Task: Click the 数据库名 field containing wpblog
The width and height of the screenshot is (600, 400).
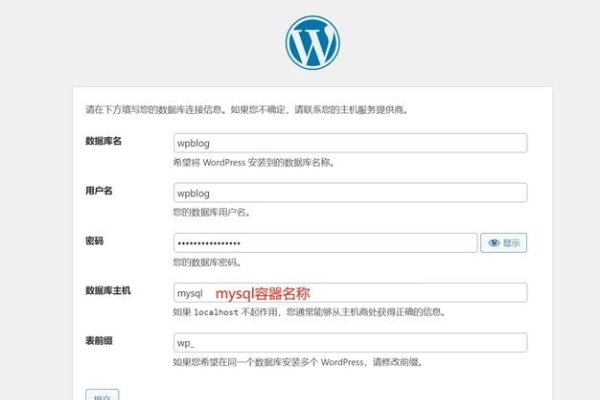Action: click(350, 143)
